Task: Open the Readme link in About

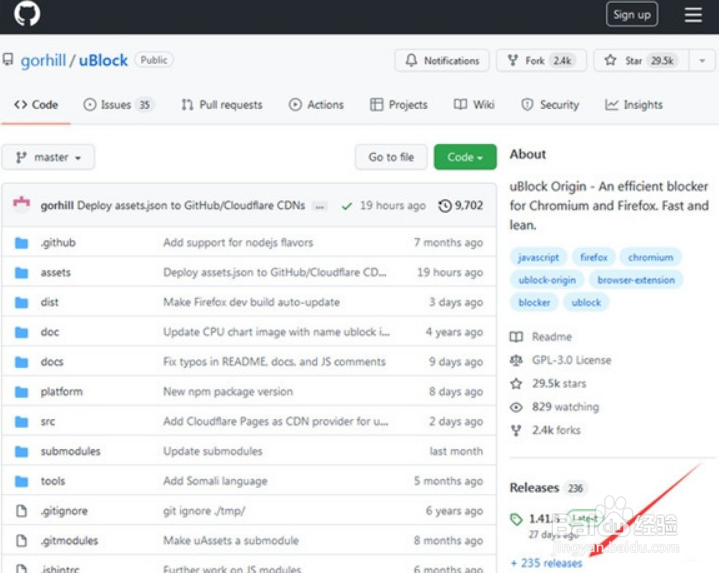Action: 541,337
